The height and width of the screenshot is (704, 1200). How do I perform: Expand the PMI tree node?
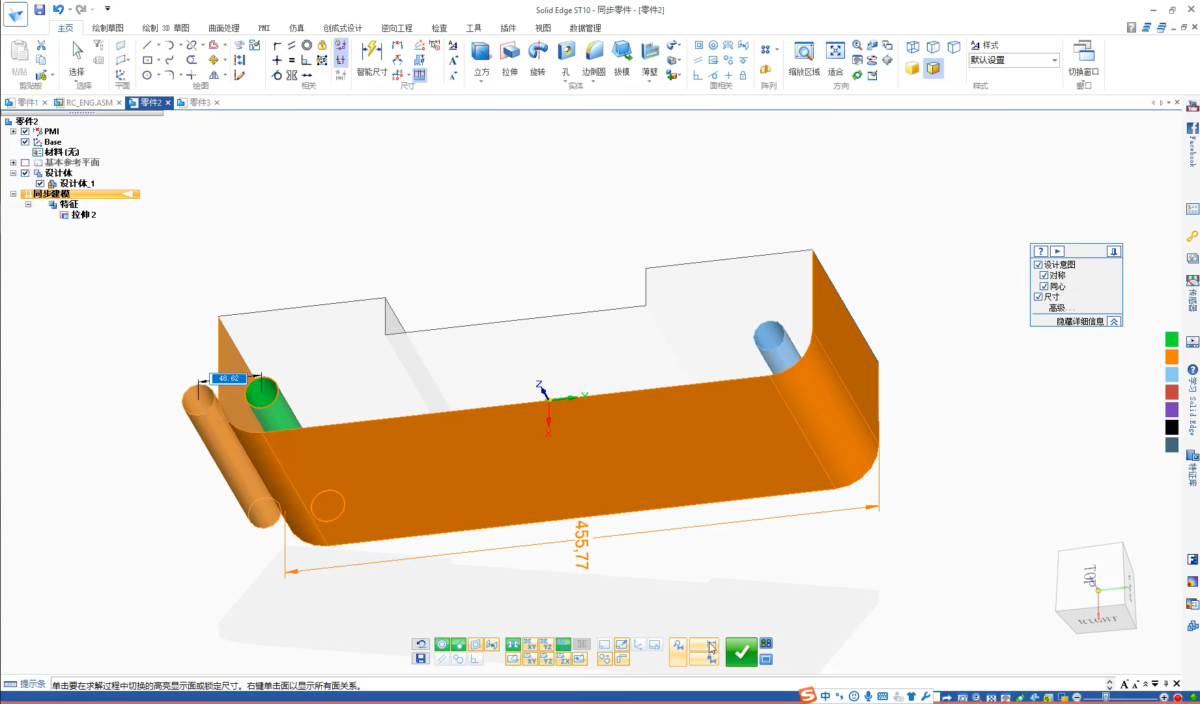(x=13, y=131)
